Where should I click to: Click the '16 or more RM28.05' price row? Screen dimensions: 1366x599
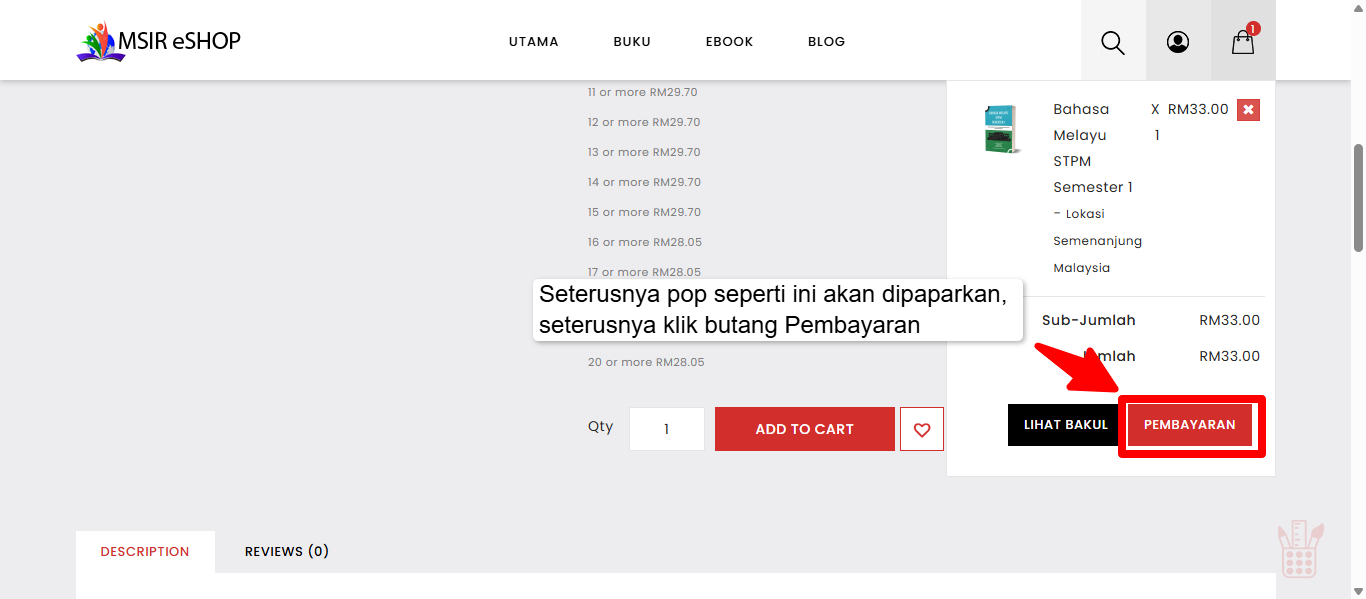coord(644,242)
